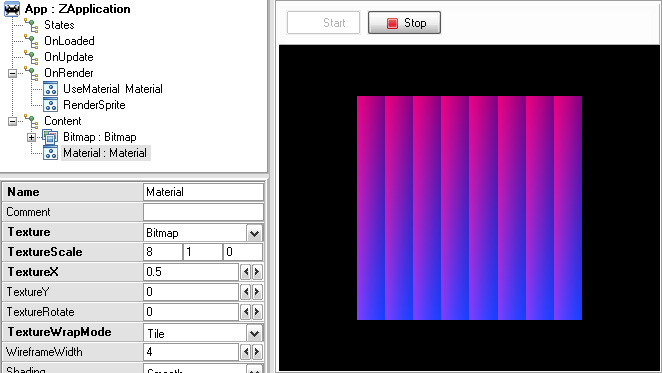Increase the TextureX value with right arrow
662x373 pixels.
click(x=256, y=272)
